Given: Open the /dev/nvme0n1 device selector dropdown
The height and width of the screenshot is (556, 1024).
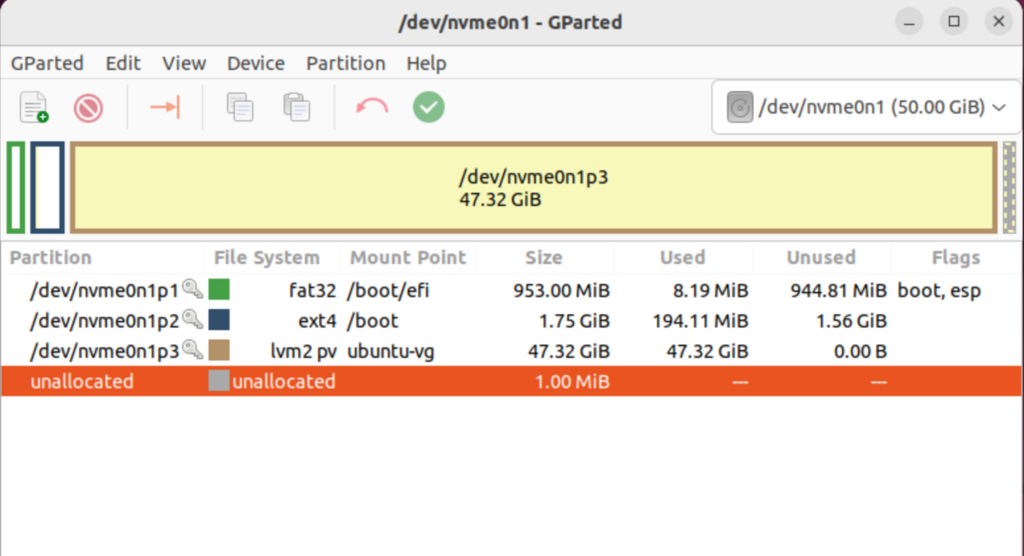Looking at the screenshot, I should click(x=865, y=107).
